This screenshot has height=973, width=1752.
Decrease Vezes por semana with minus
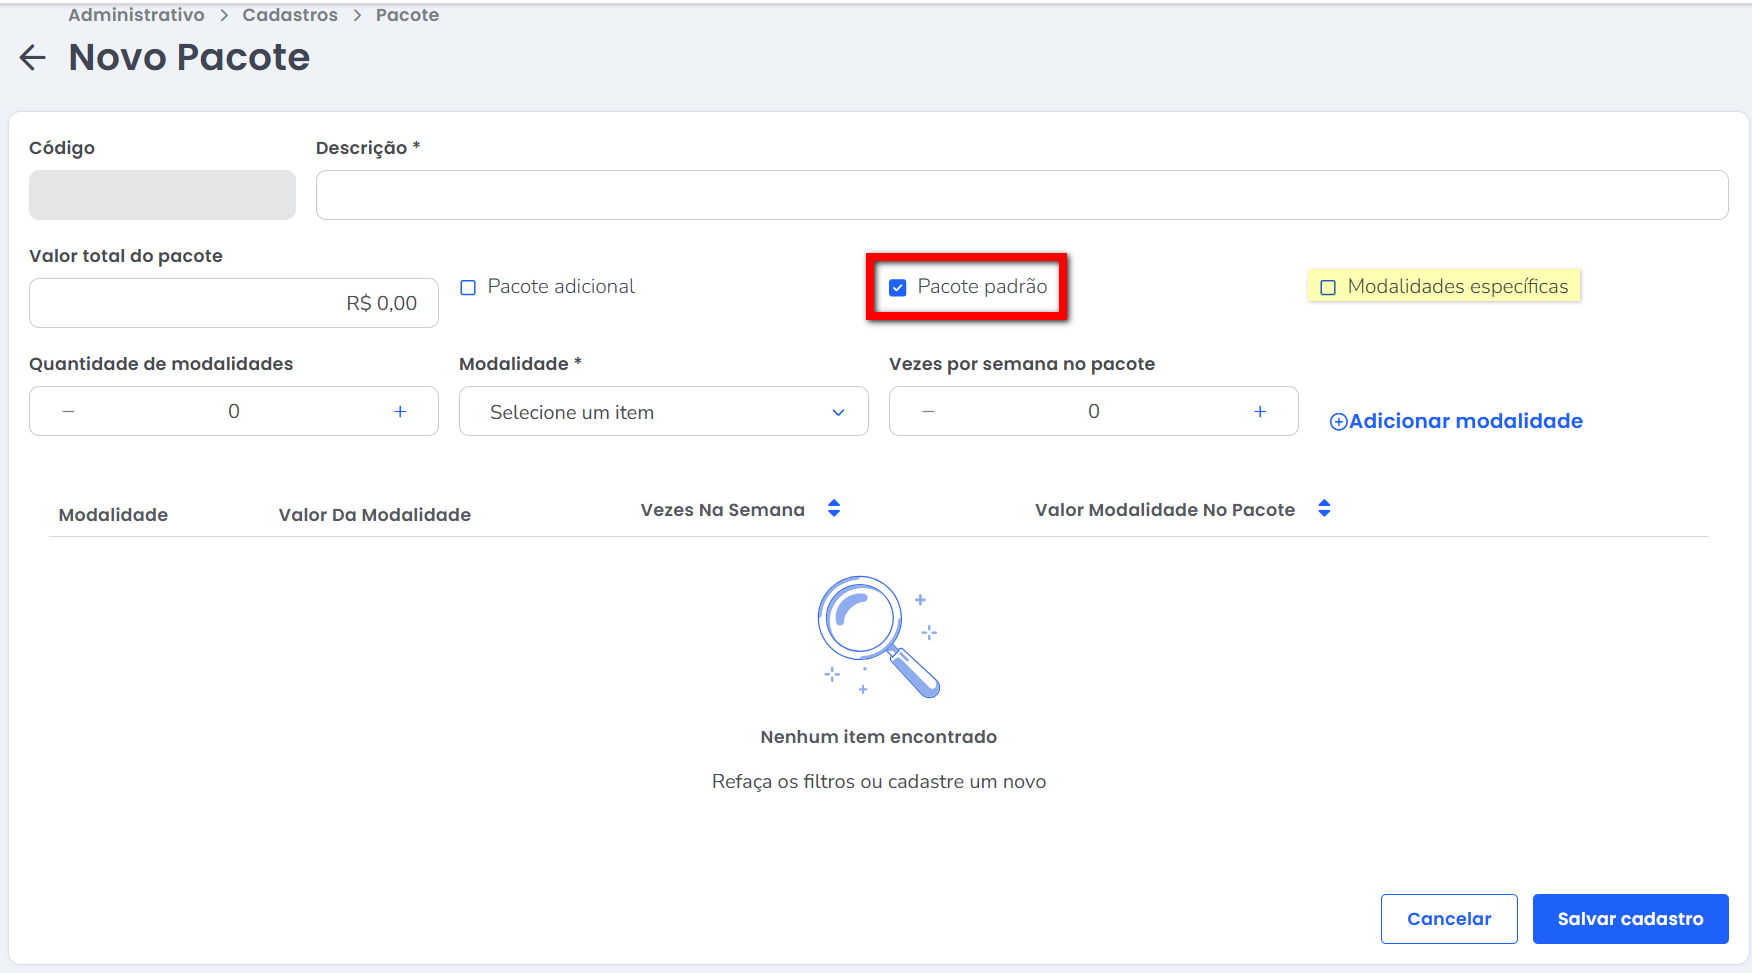click(928, 412)
